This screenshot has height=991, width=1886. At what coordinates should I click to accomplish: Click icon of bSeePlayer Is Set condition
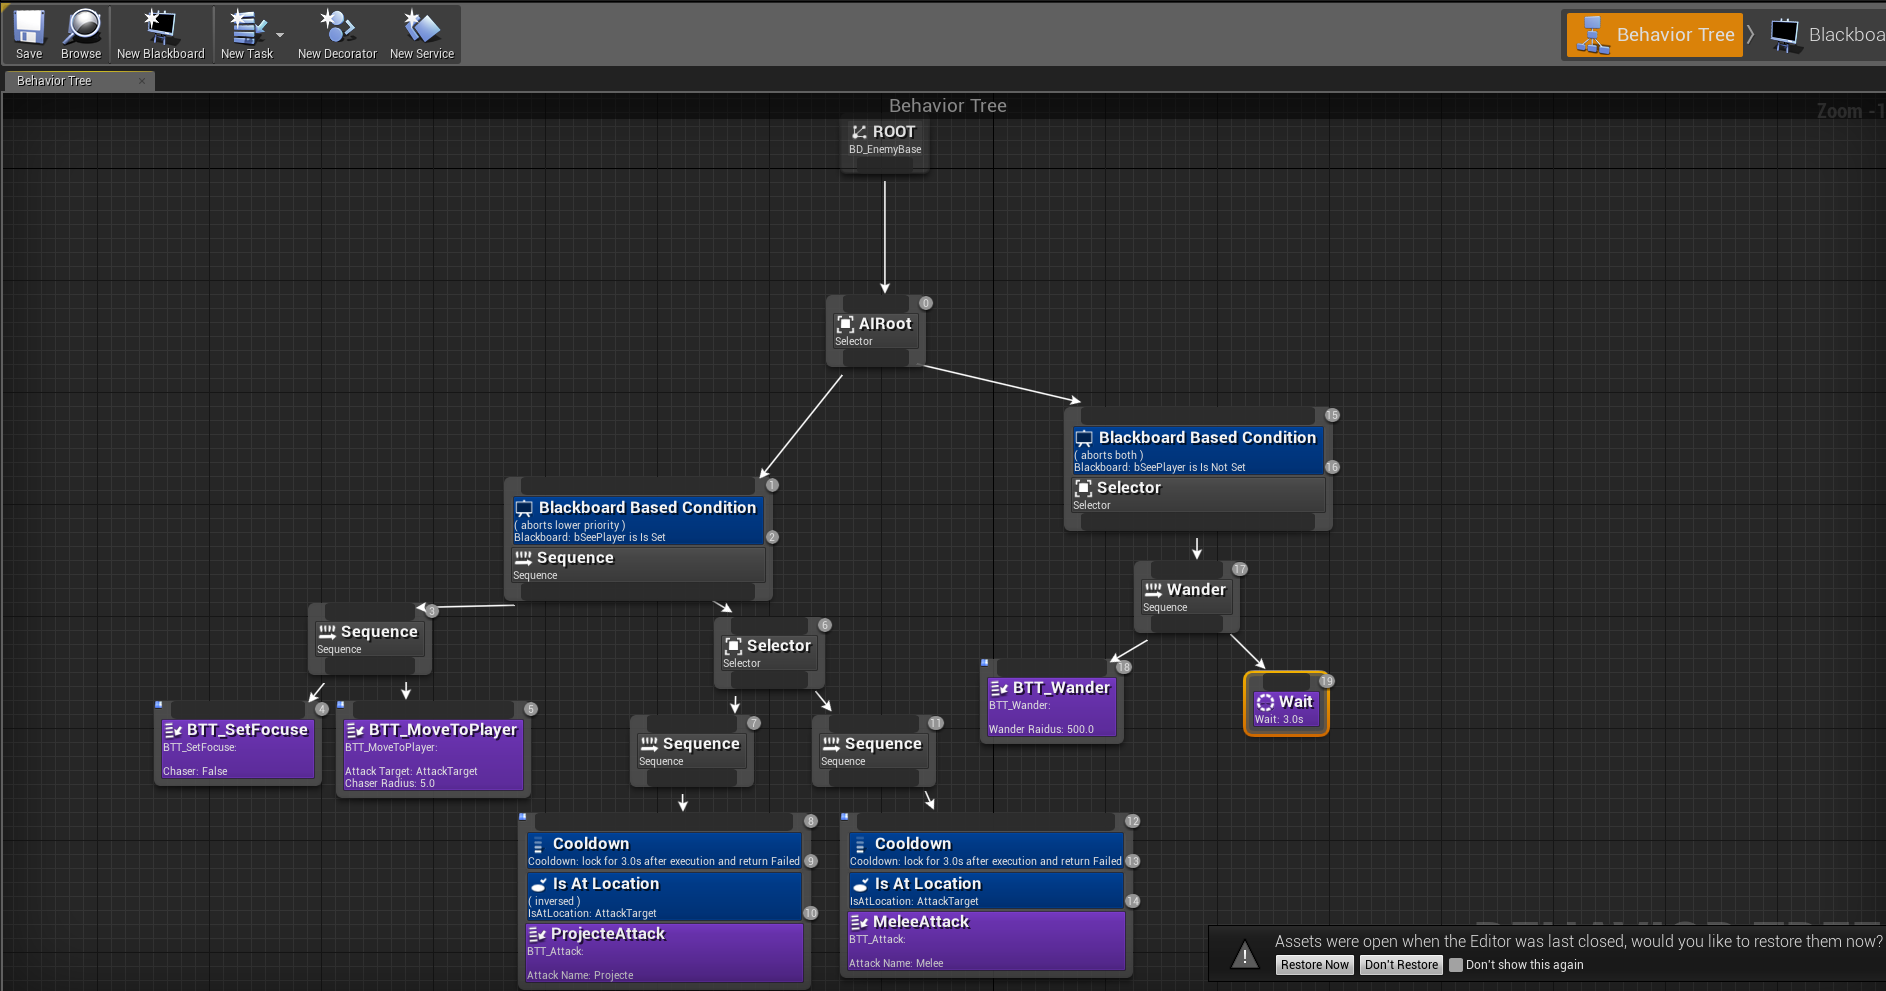click(524, 508)
